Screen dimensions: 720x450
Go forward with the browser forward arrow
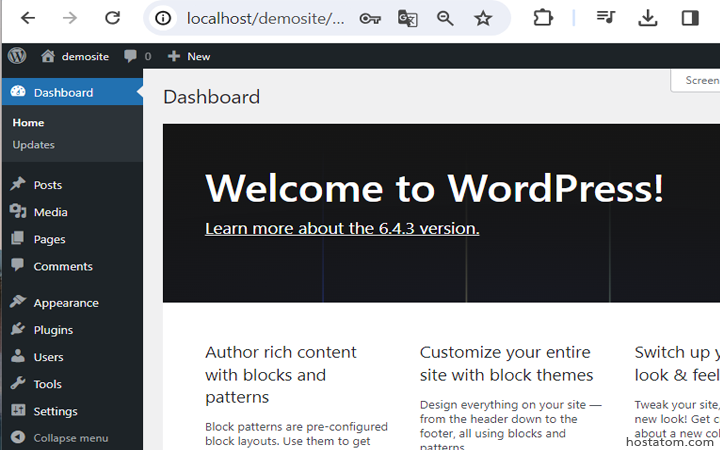[70, 18]
